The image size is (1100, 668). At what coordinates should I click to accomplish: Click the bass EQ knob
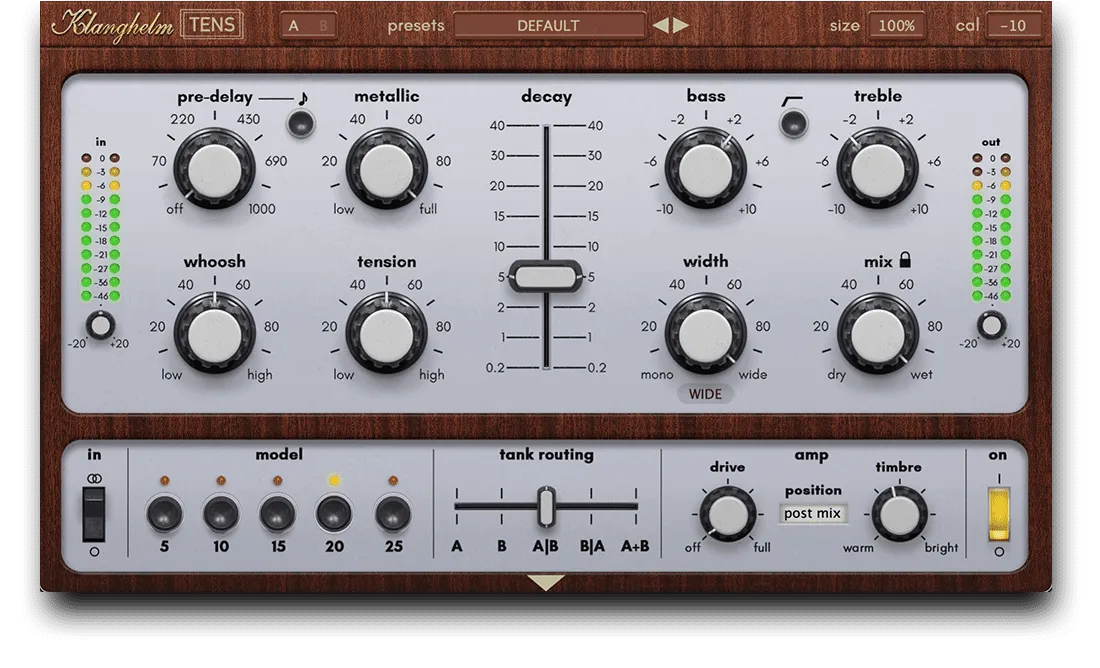[705, 169]
